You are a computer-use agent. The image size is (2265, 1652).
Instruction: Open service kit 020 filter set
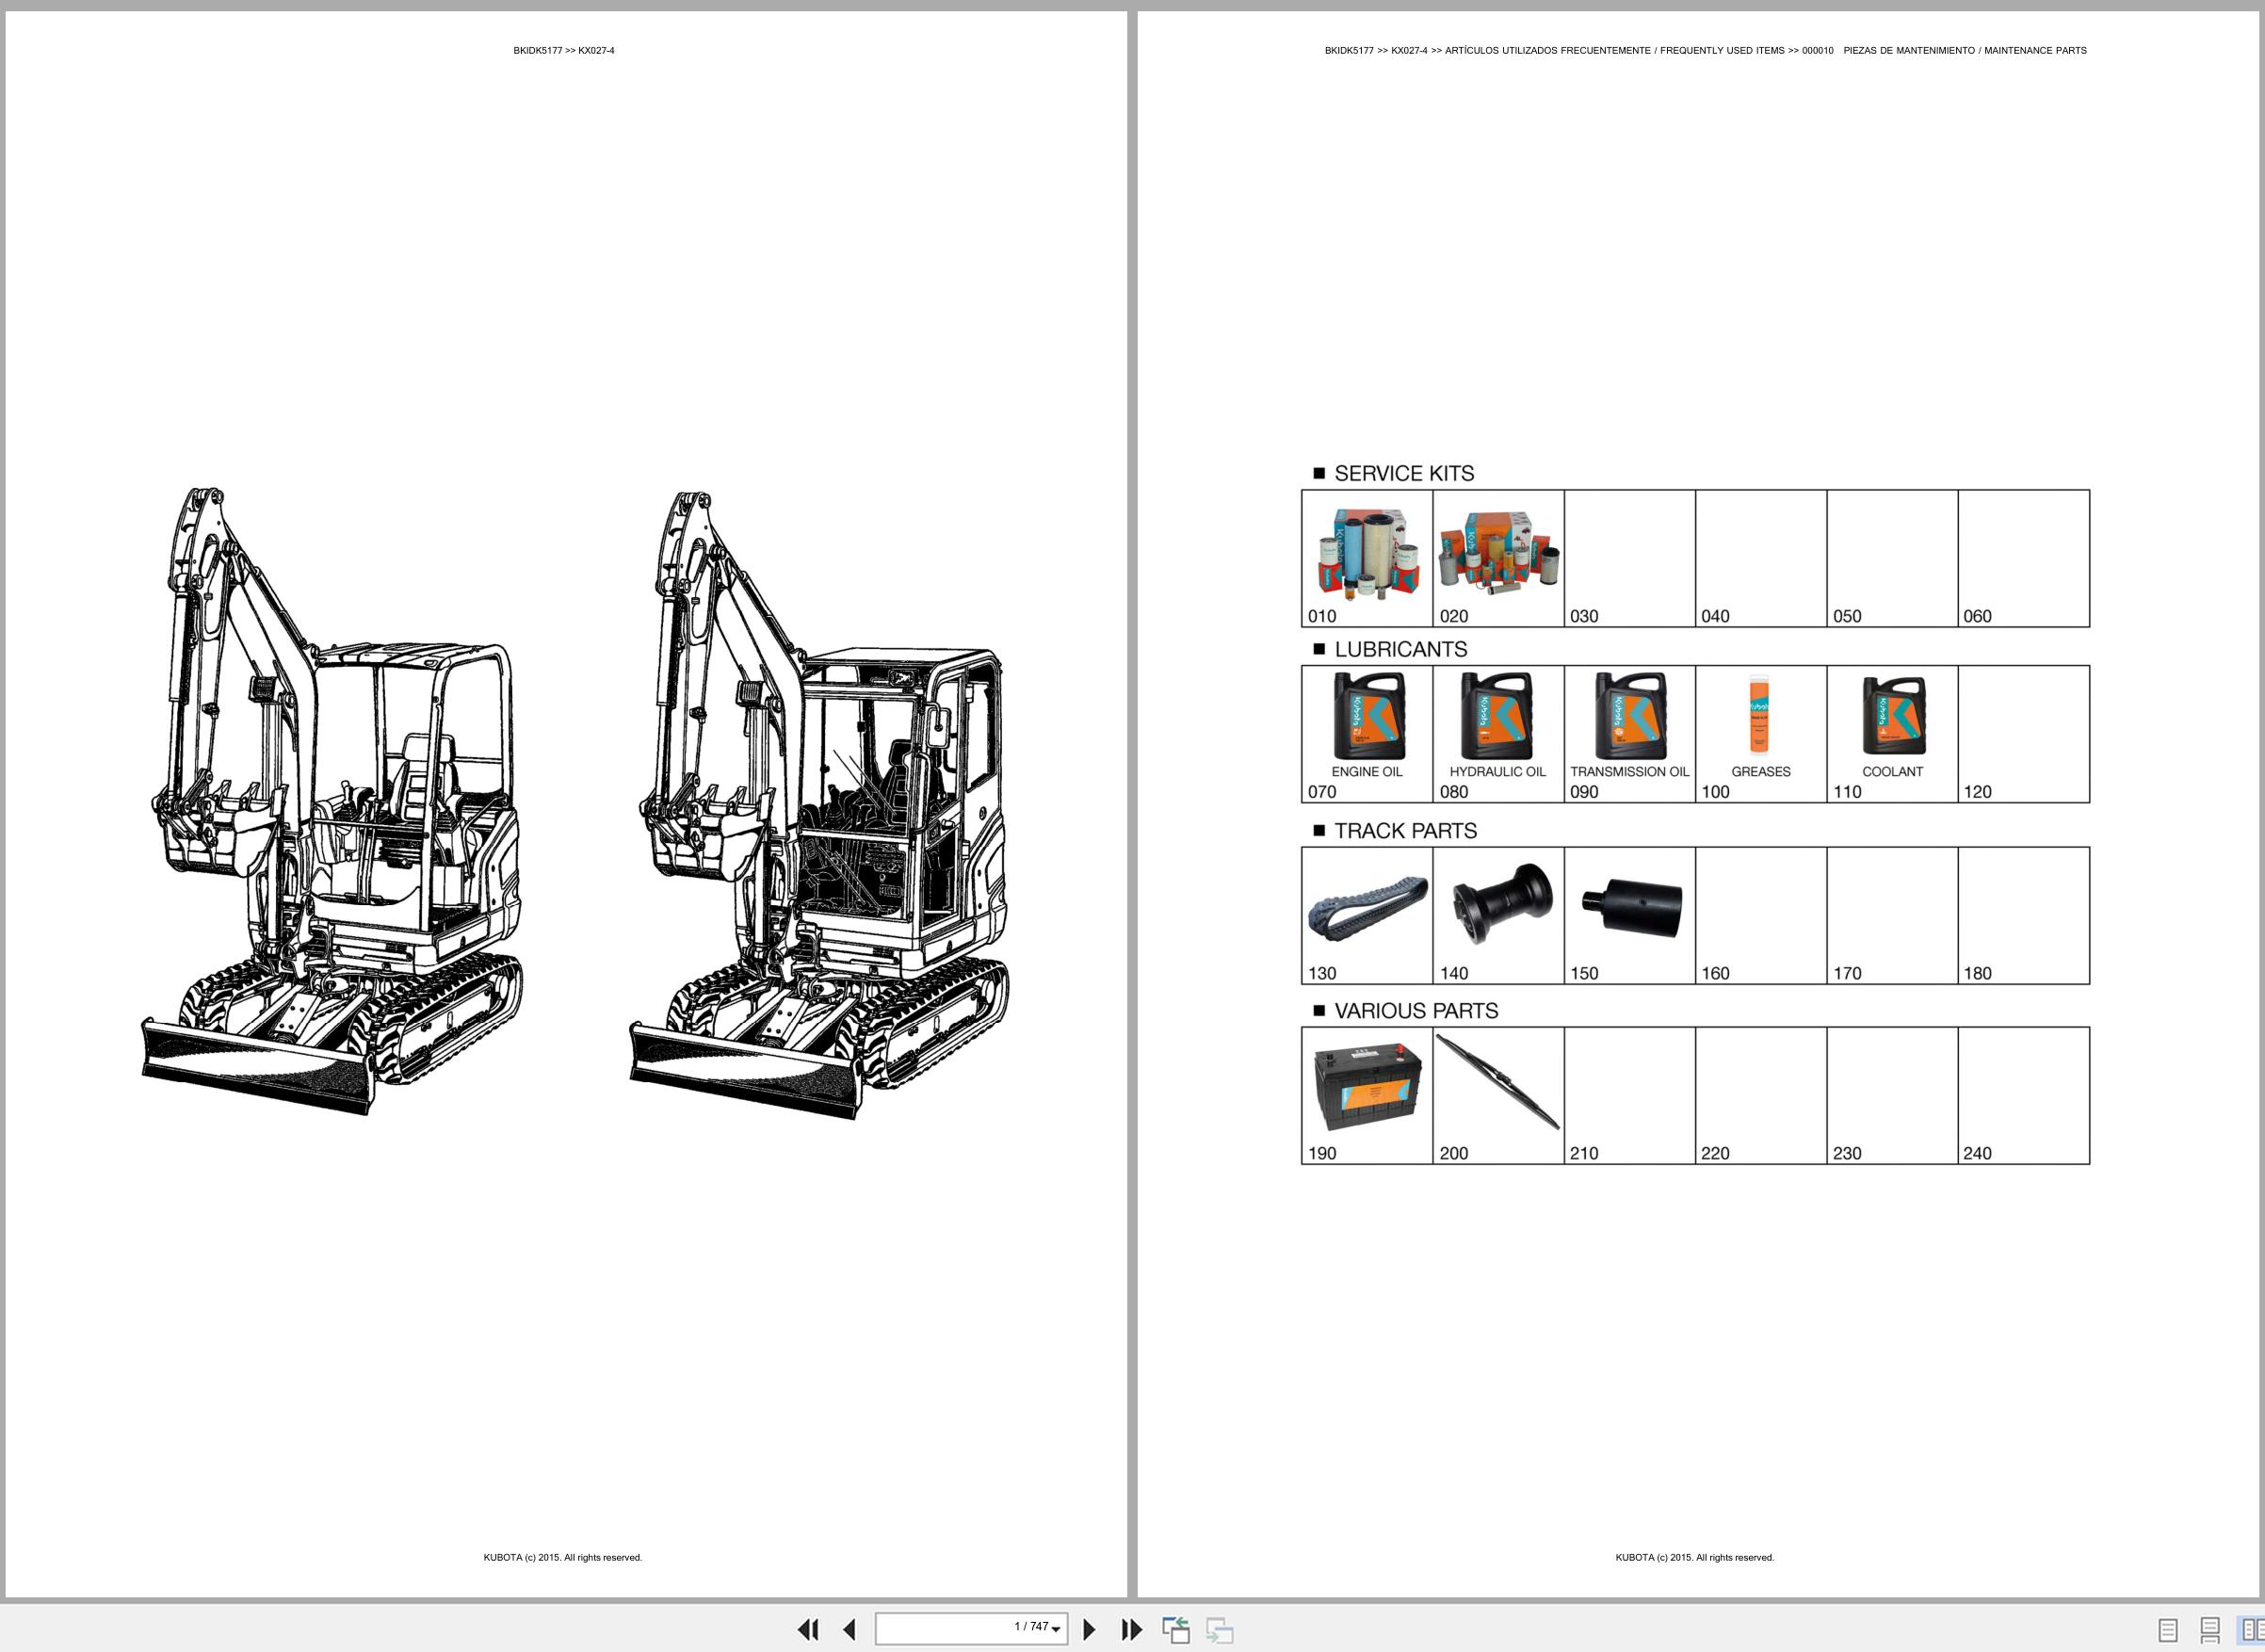tap(1498, 558)
